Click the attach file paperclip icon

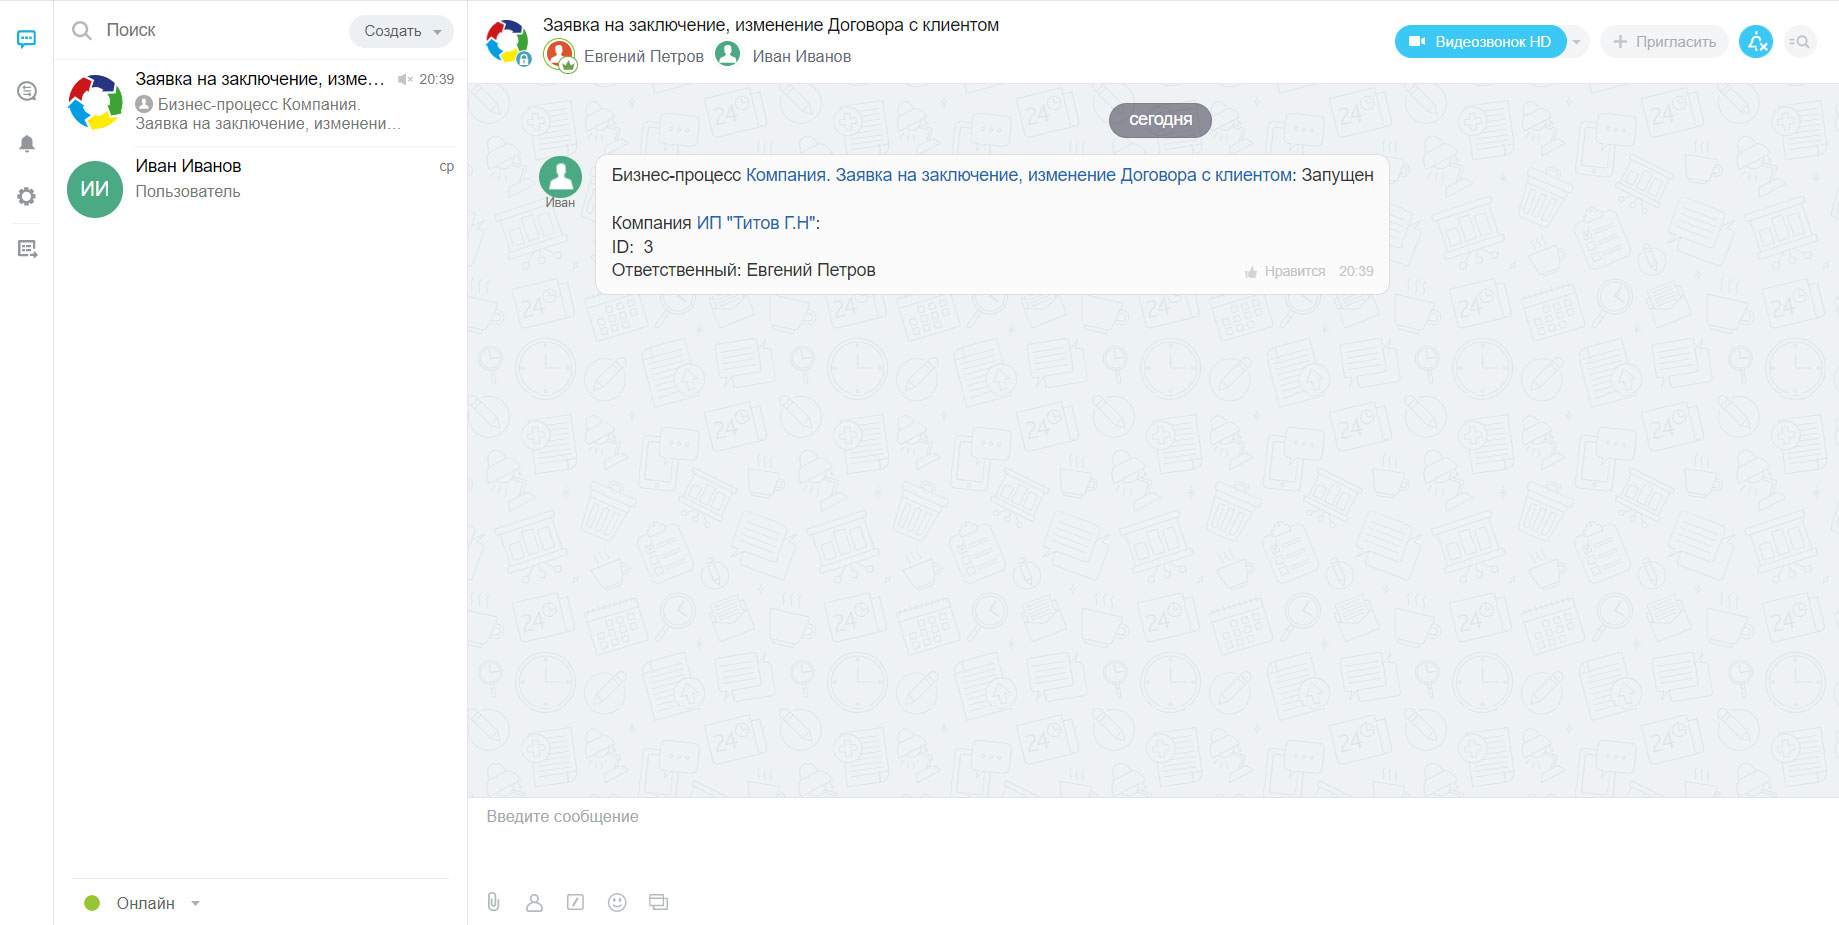(494, 902)
